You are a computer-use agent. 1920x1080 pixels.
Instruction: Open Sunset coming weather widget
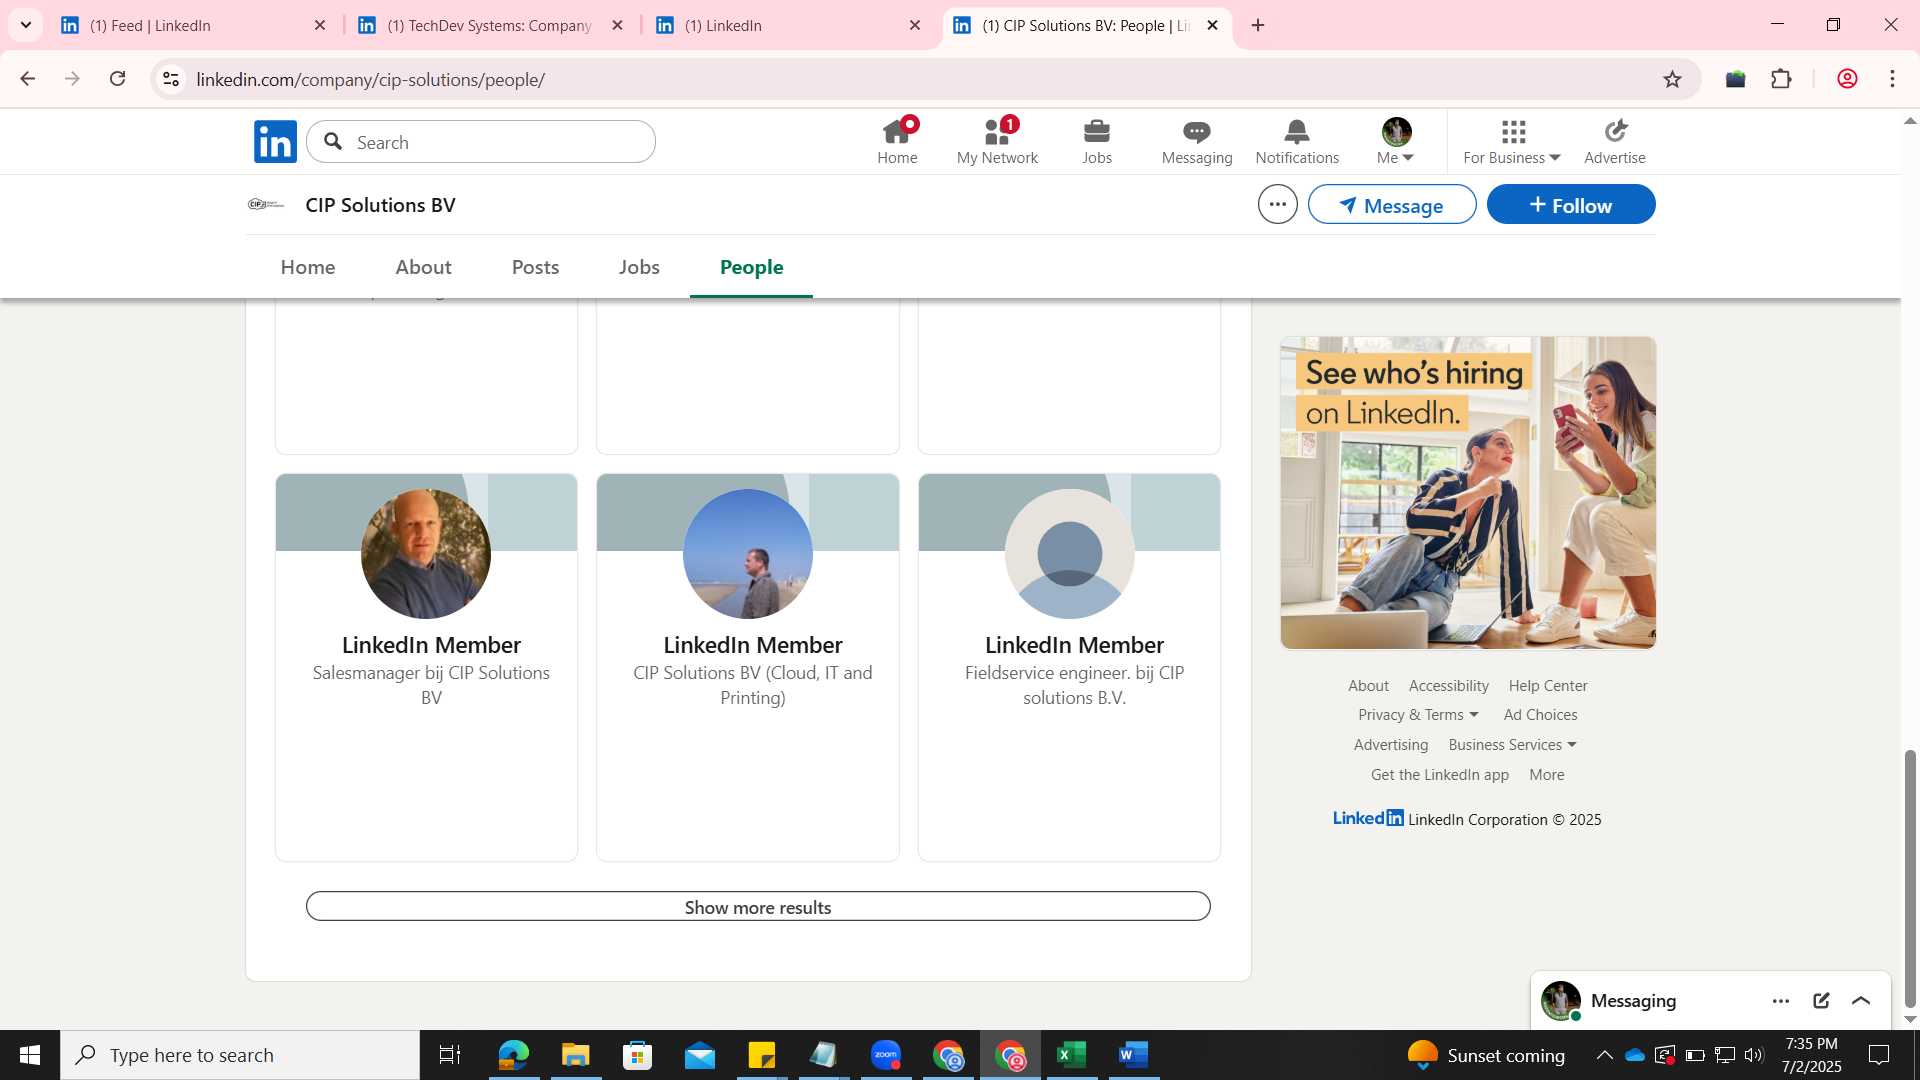1486,1055
